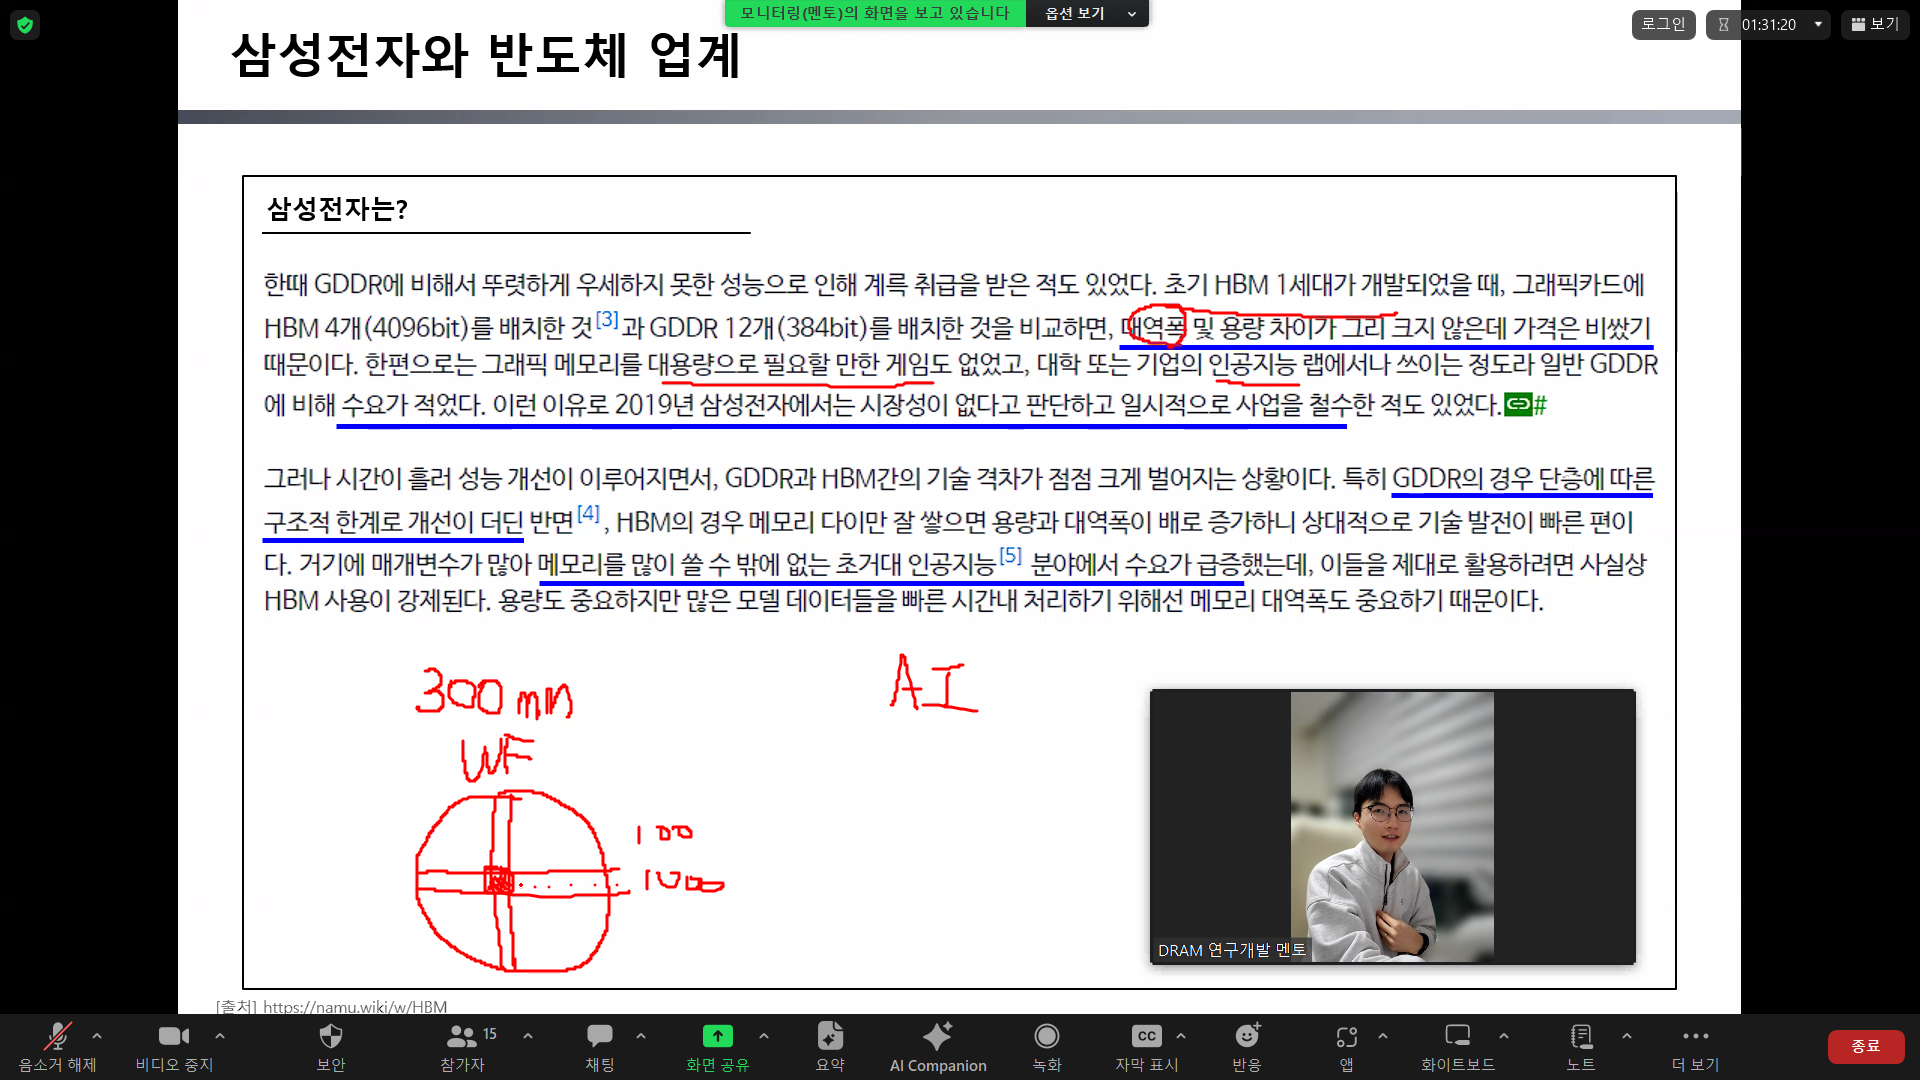Click the green link icon after 있었다.
Viewport: 1920px width, 1080px height.
coord(1518,404)
